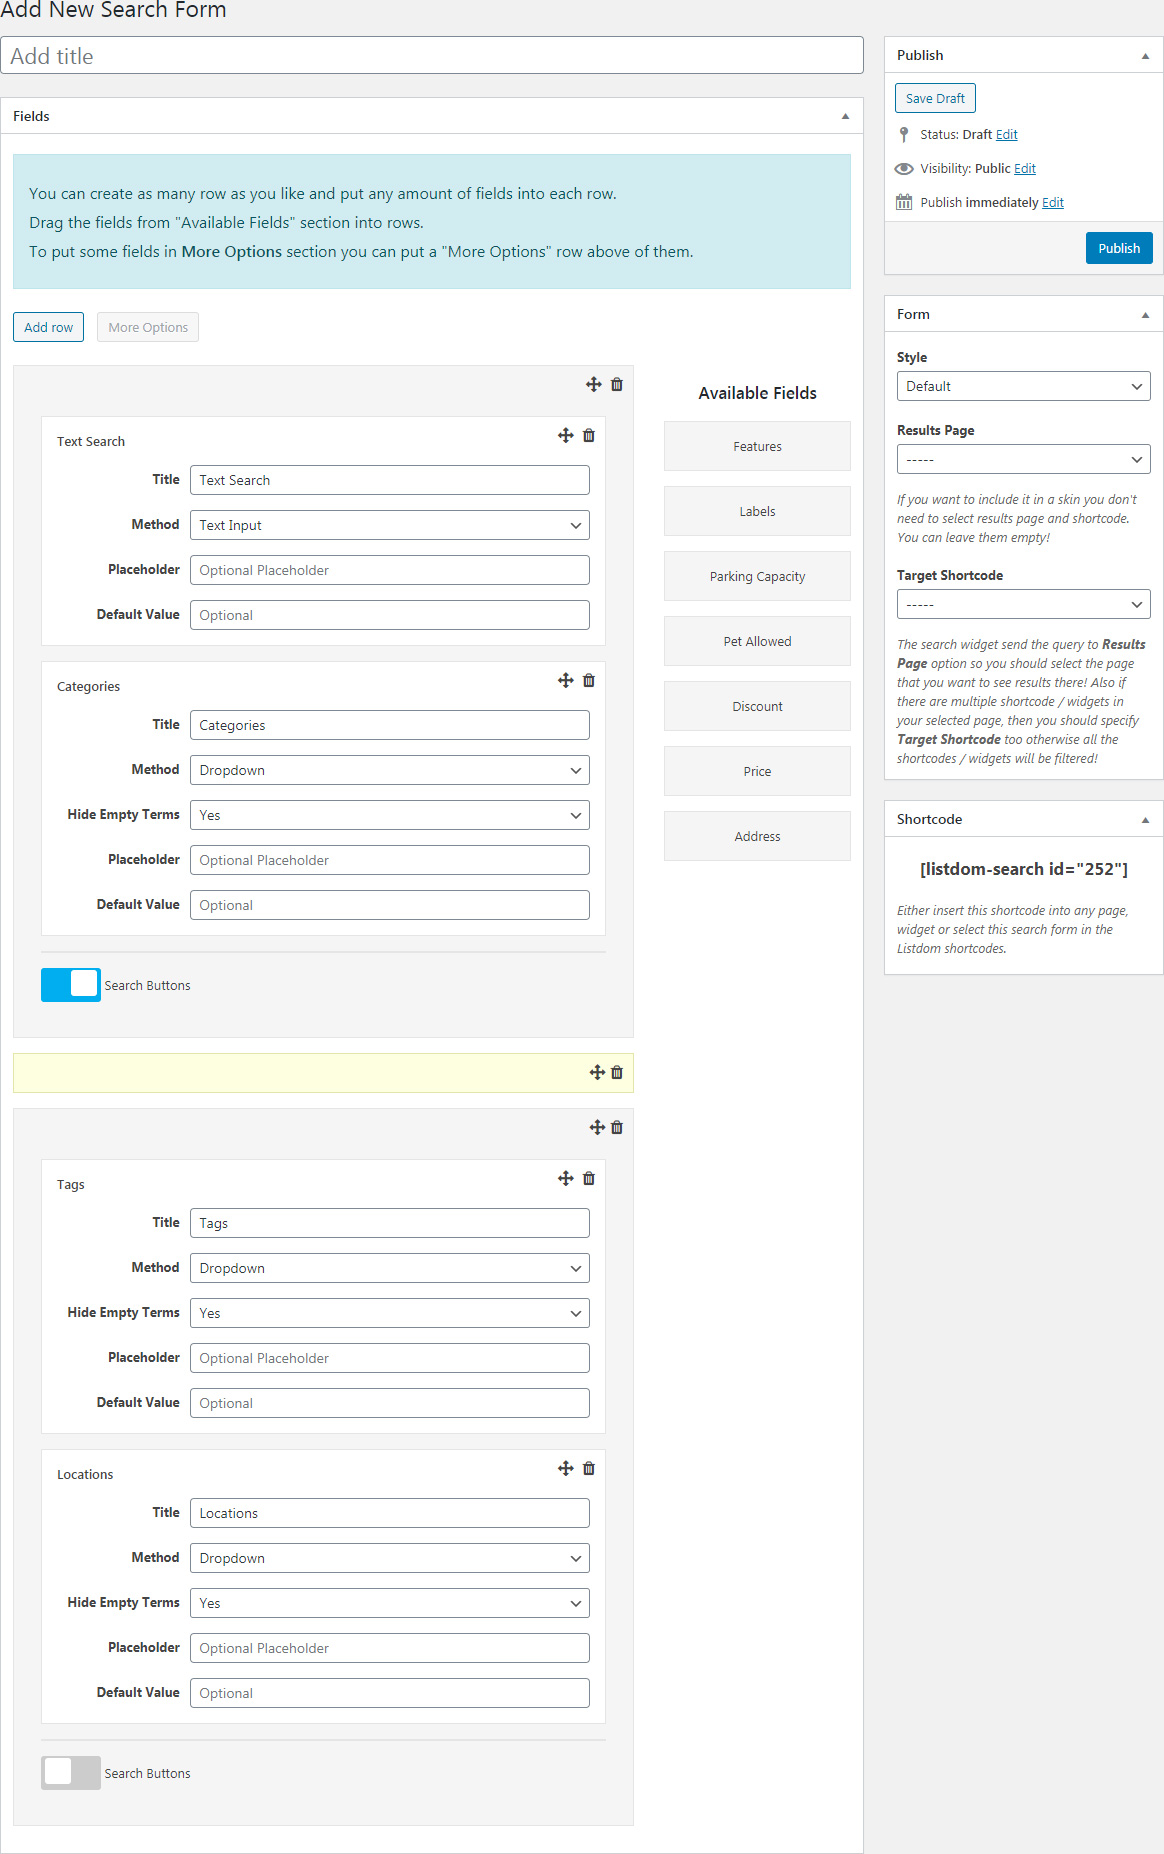This screenshot has width=1164, height=1854.
Task: Select the Address available field
Action: [757, 836]
